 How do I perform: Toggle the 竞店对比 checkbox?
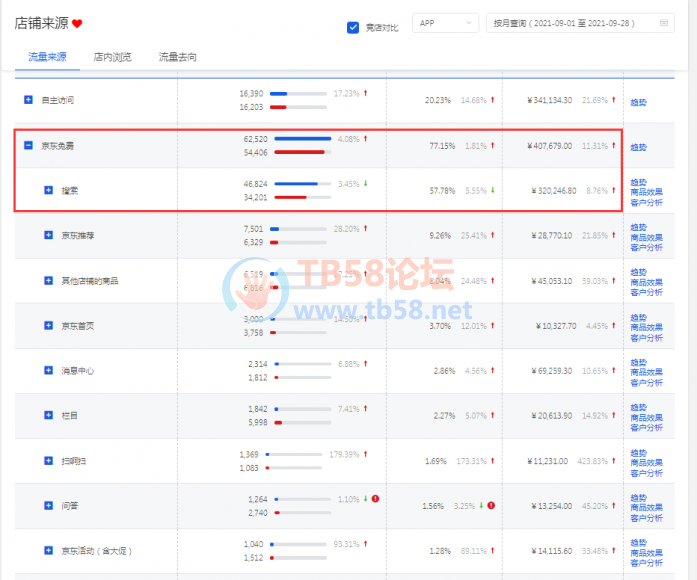(x=353, y=28)
